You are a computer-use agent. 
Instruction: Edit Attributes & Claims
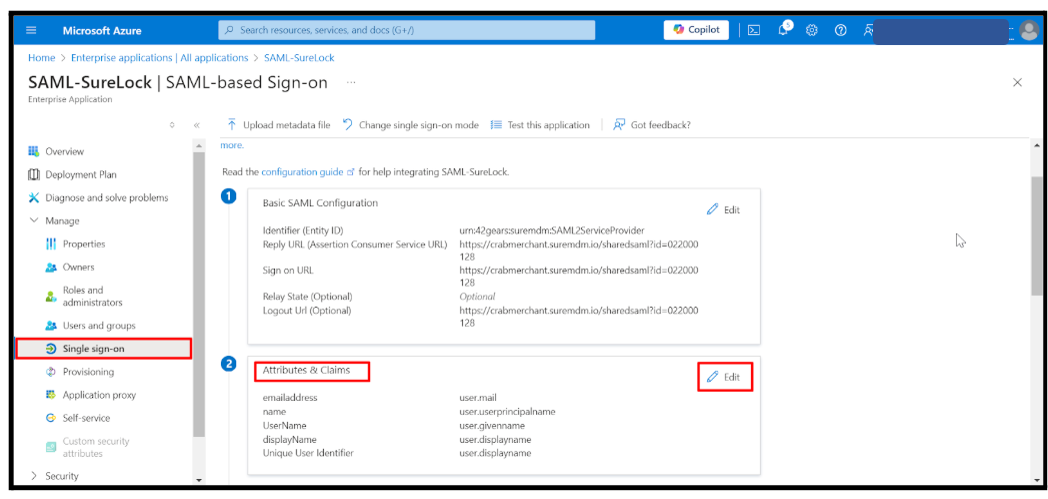point(725,377)
